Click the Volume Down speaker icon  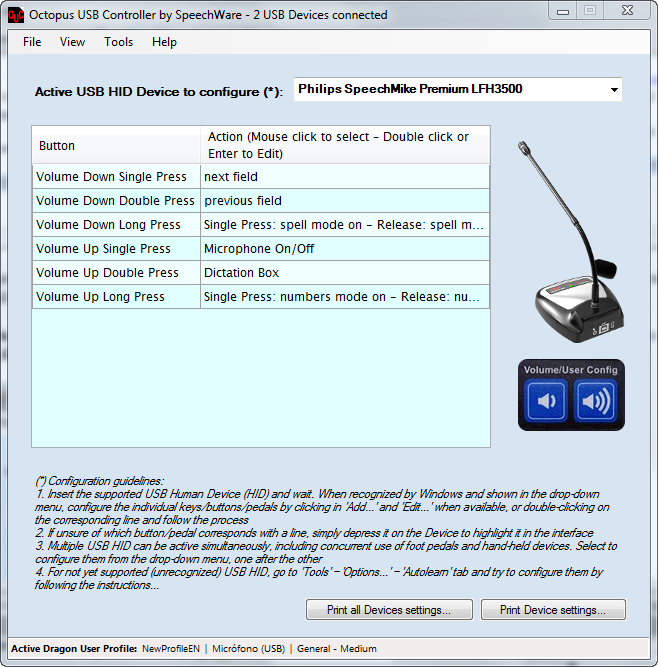(546, 403)
